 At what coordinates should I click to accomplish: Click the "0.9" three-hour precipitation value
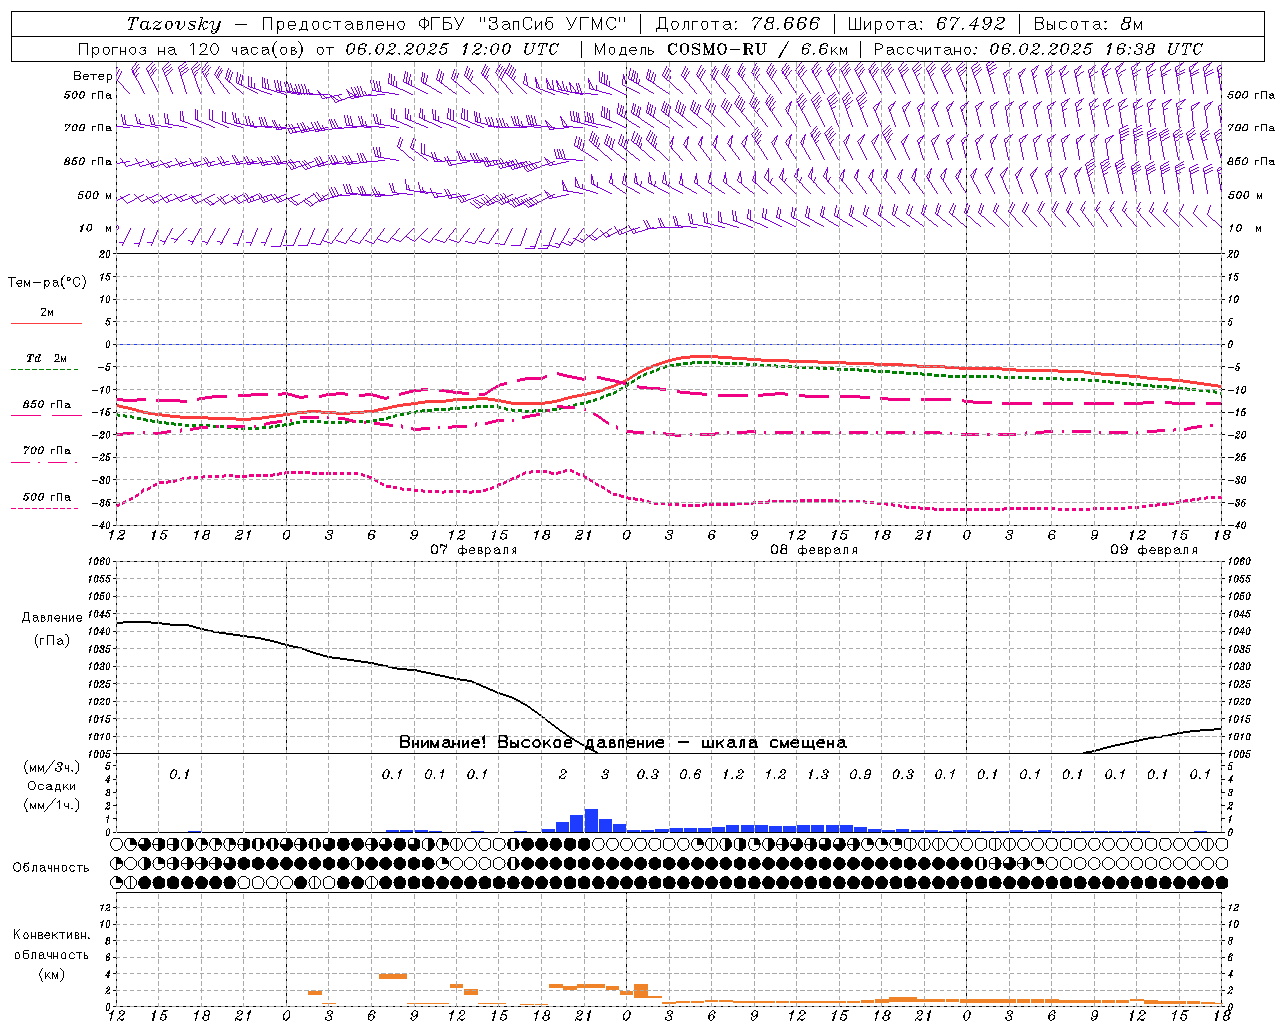click(x=860, y=774)
